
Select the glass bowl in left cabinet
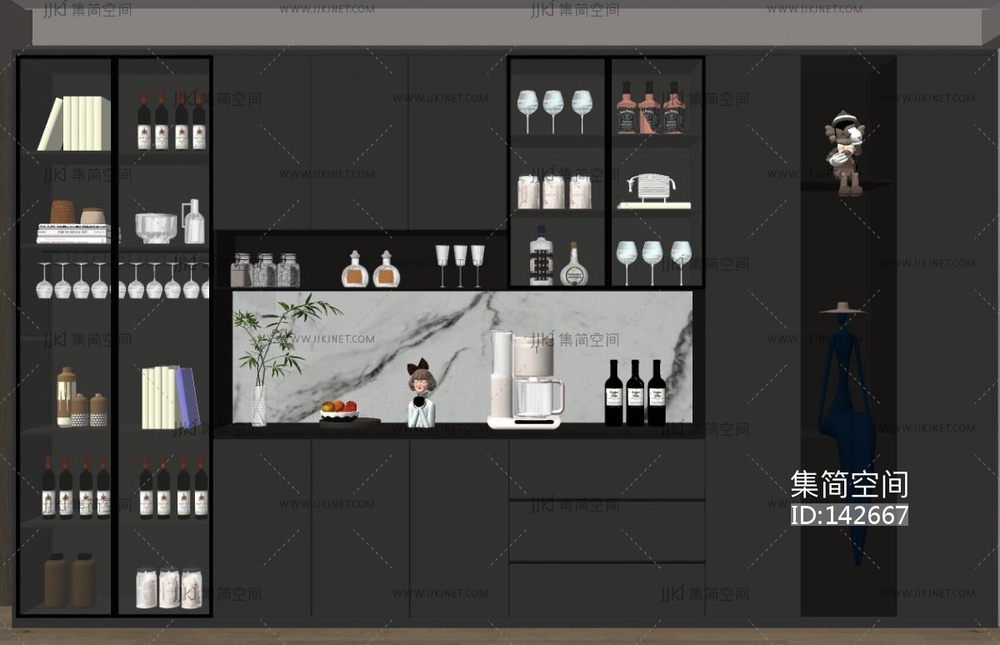click(156, 228)
